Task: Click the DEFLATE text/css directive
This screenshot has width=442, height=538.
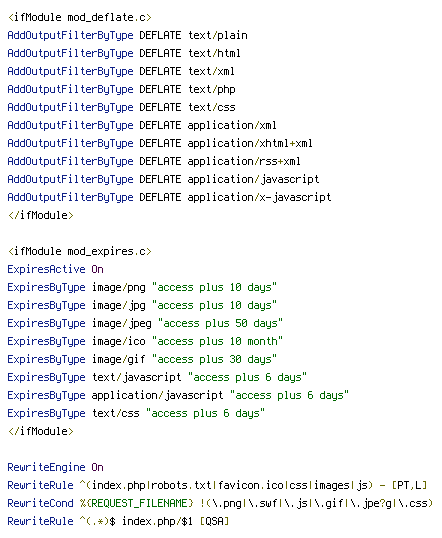Action: click(121, 107)
